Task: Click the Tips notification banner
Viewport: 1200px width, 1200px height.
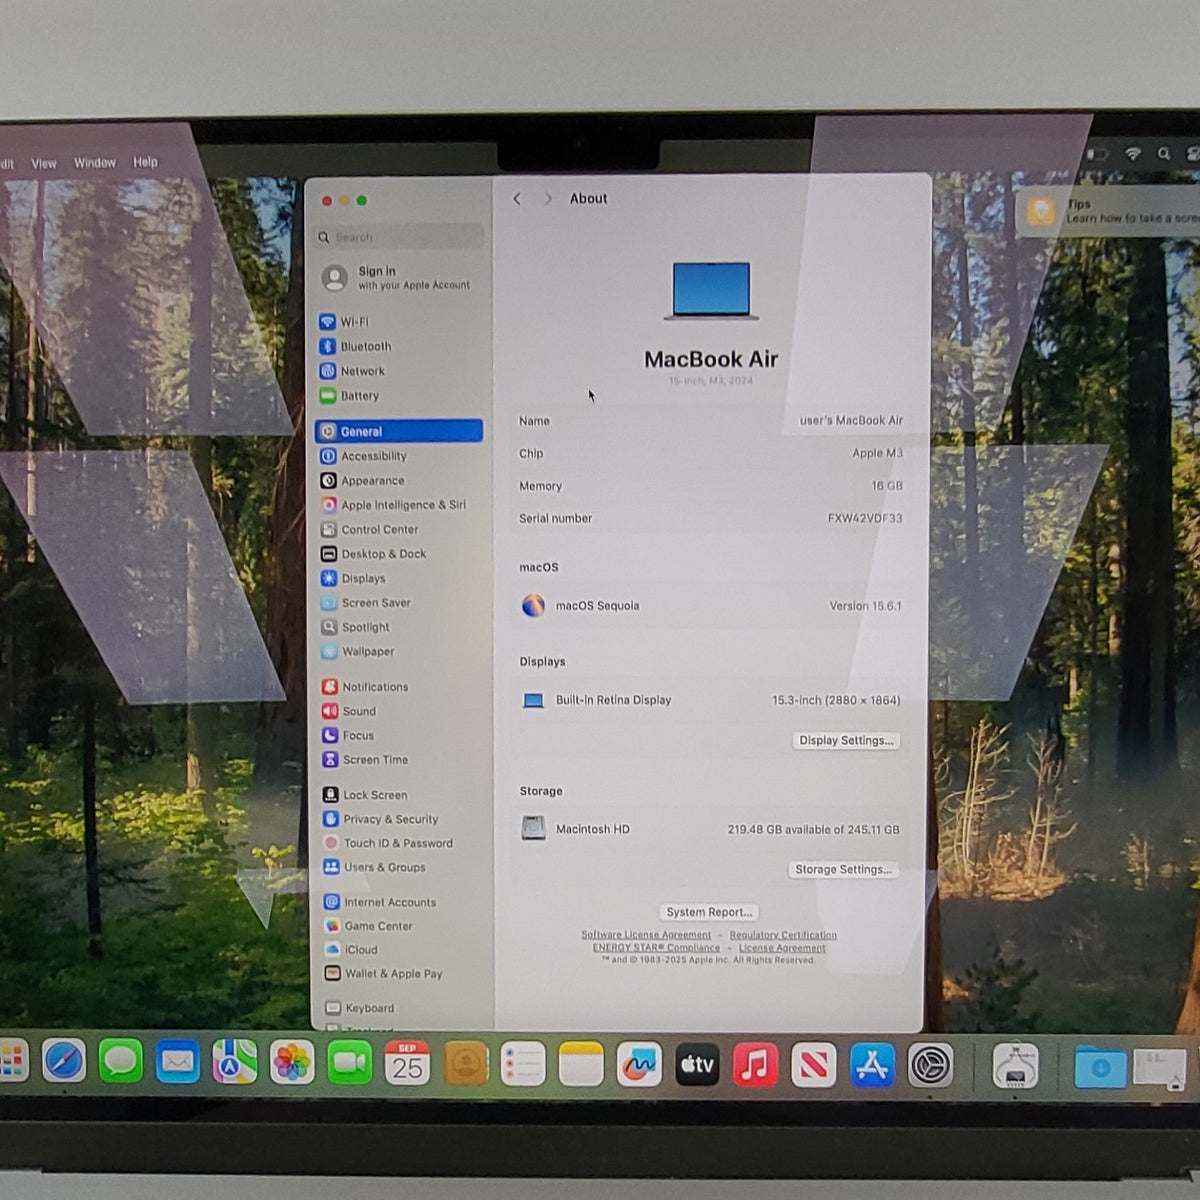Action: pyautogui.click(x=1108, y=211)
